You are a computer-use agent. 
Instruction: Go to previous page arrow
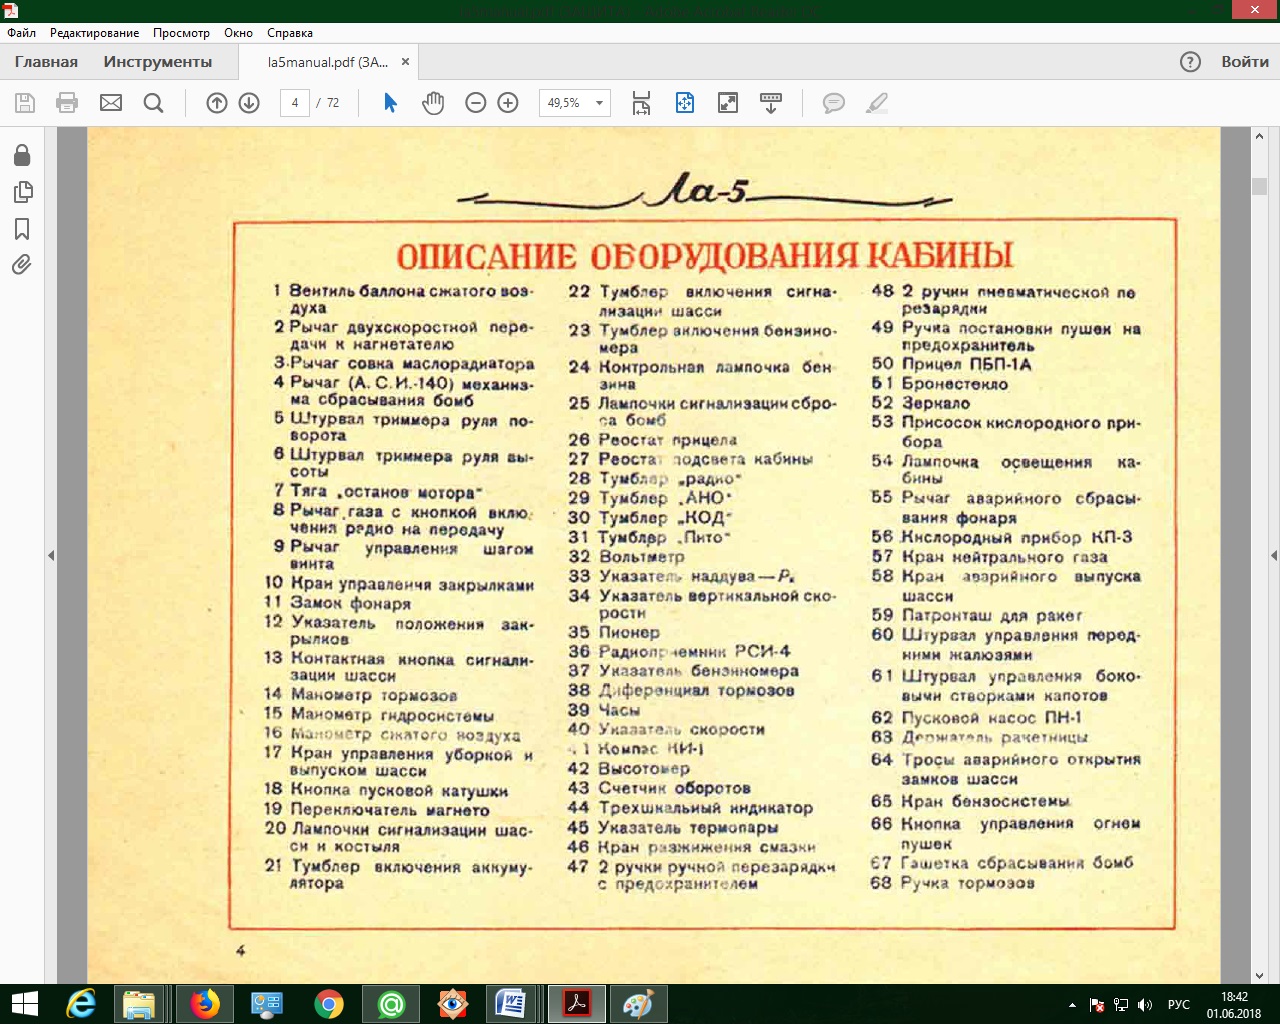pyautogui.click(x=217, y=103)
